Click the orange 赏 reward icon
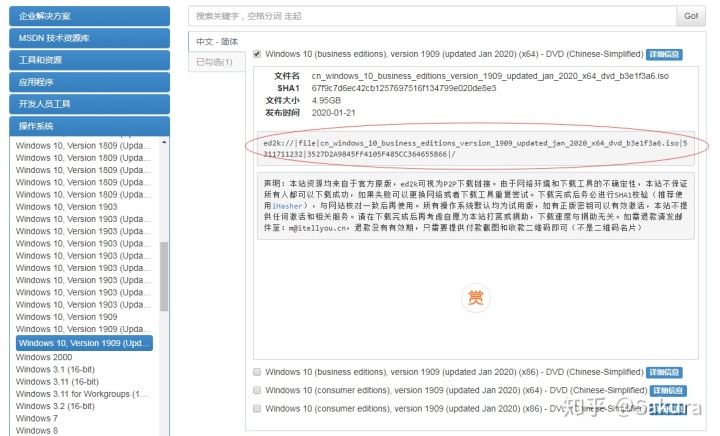The image size is (720, 436). 476,298
